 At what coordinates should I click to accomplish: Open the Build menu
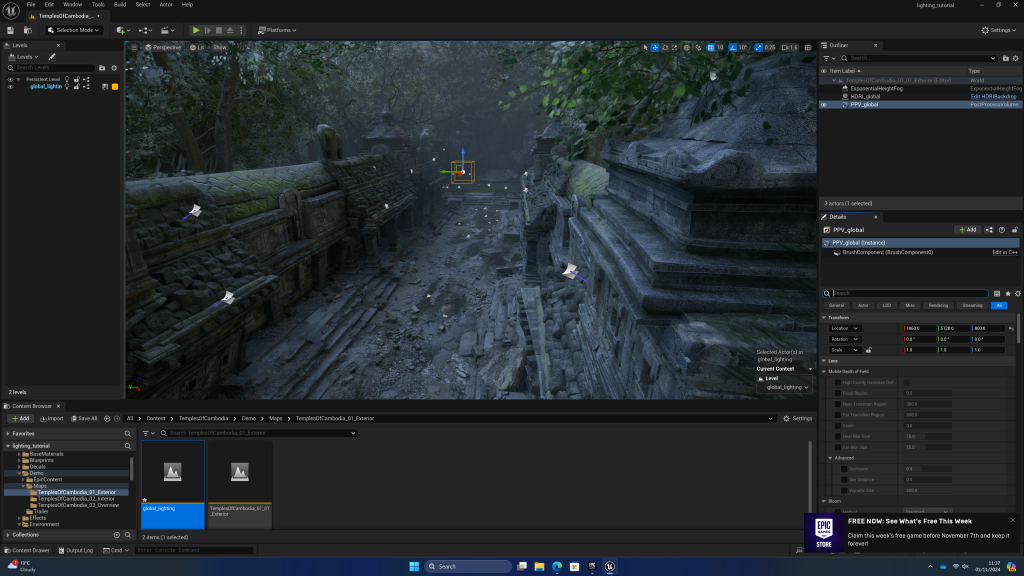point(120,5)
